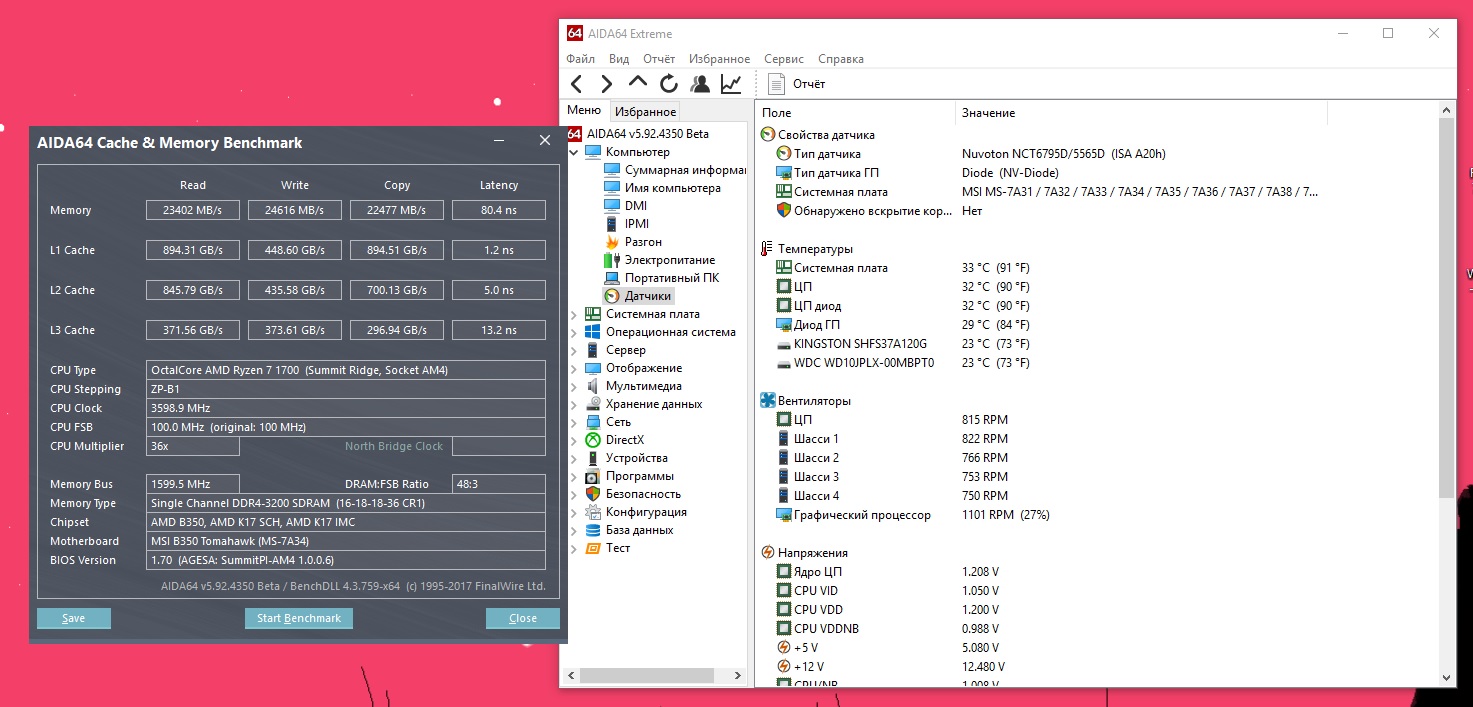Click the Отчёт report toolbar button
Screen dimensions: 1473x707
[797, 84]
